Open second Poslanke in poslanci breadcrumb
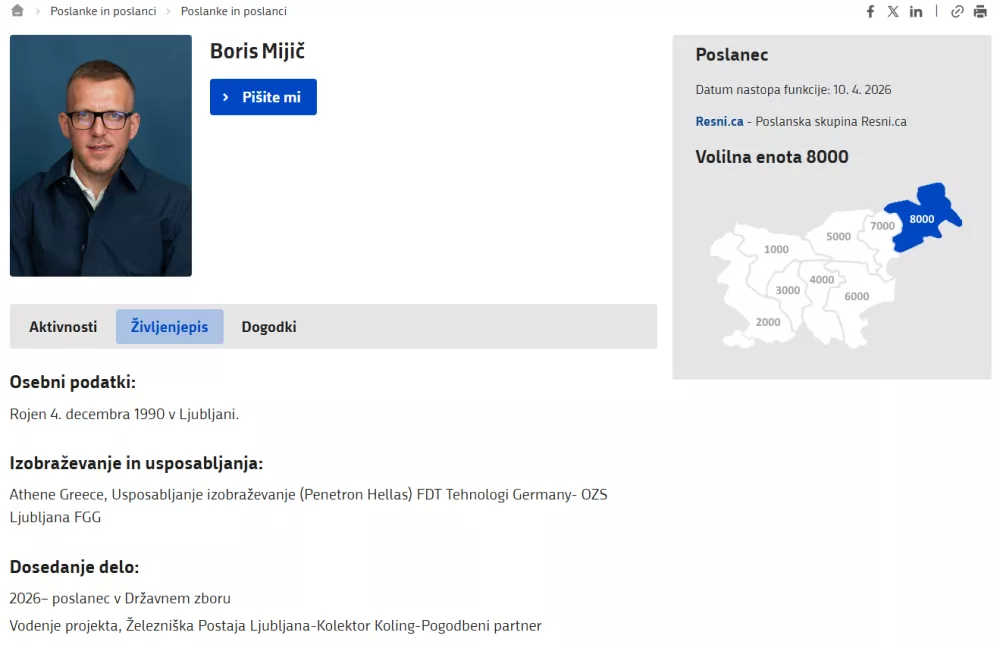1000x645 pixels. point(233,11)
